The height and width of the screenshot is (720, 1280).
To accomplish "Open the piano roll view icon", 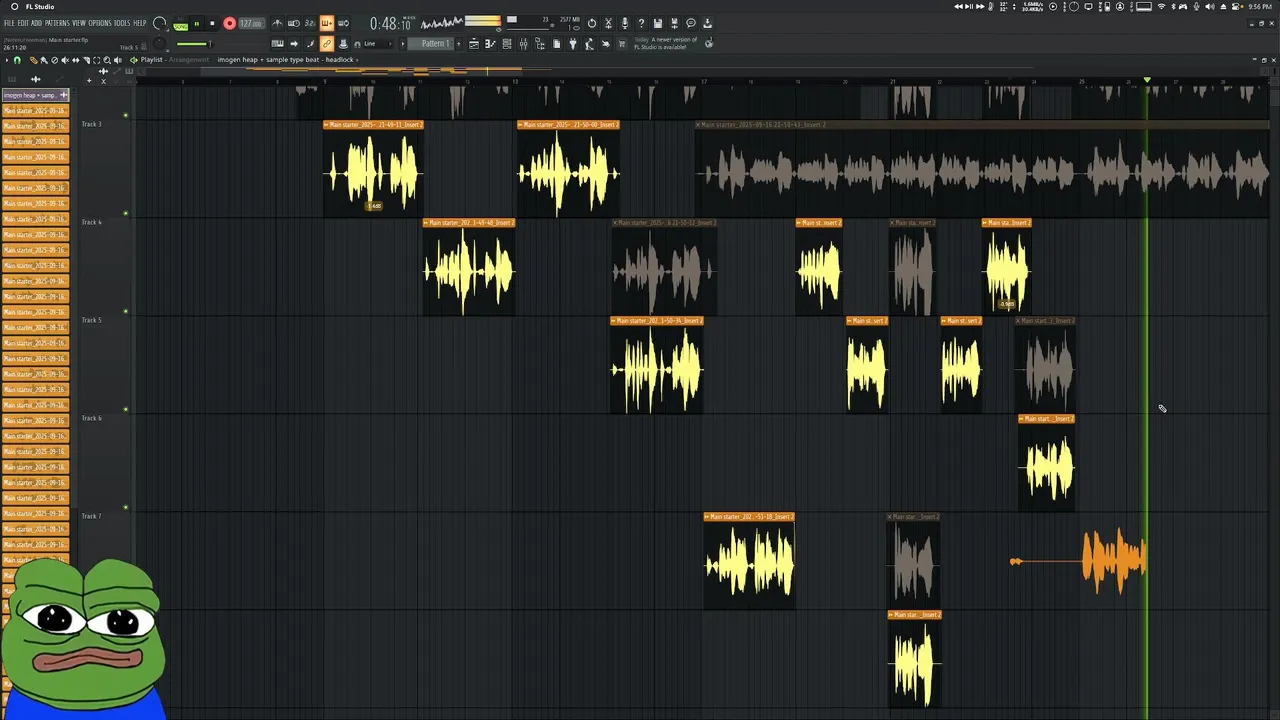I will click(490, 44).
